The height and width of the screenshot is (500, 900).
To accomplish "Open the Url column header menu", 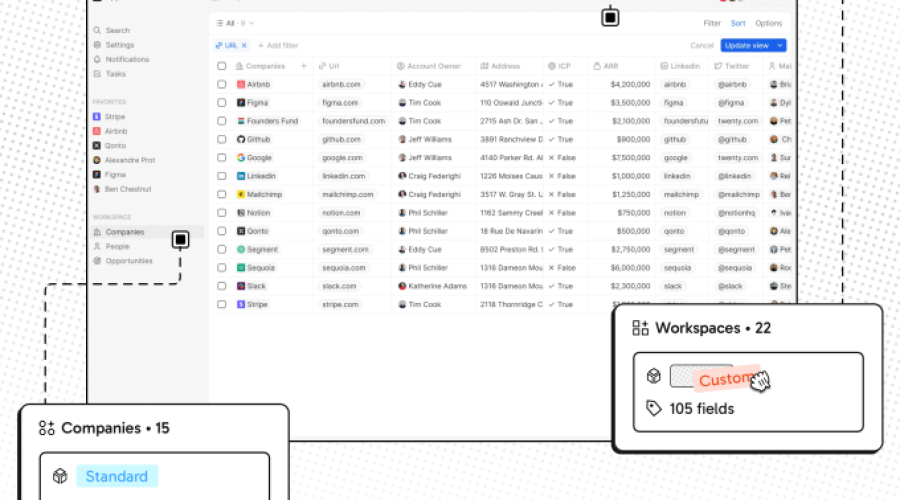I will coord(329,66).
